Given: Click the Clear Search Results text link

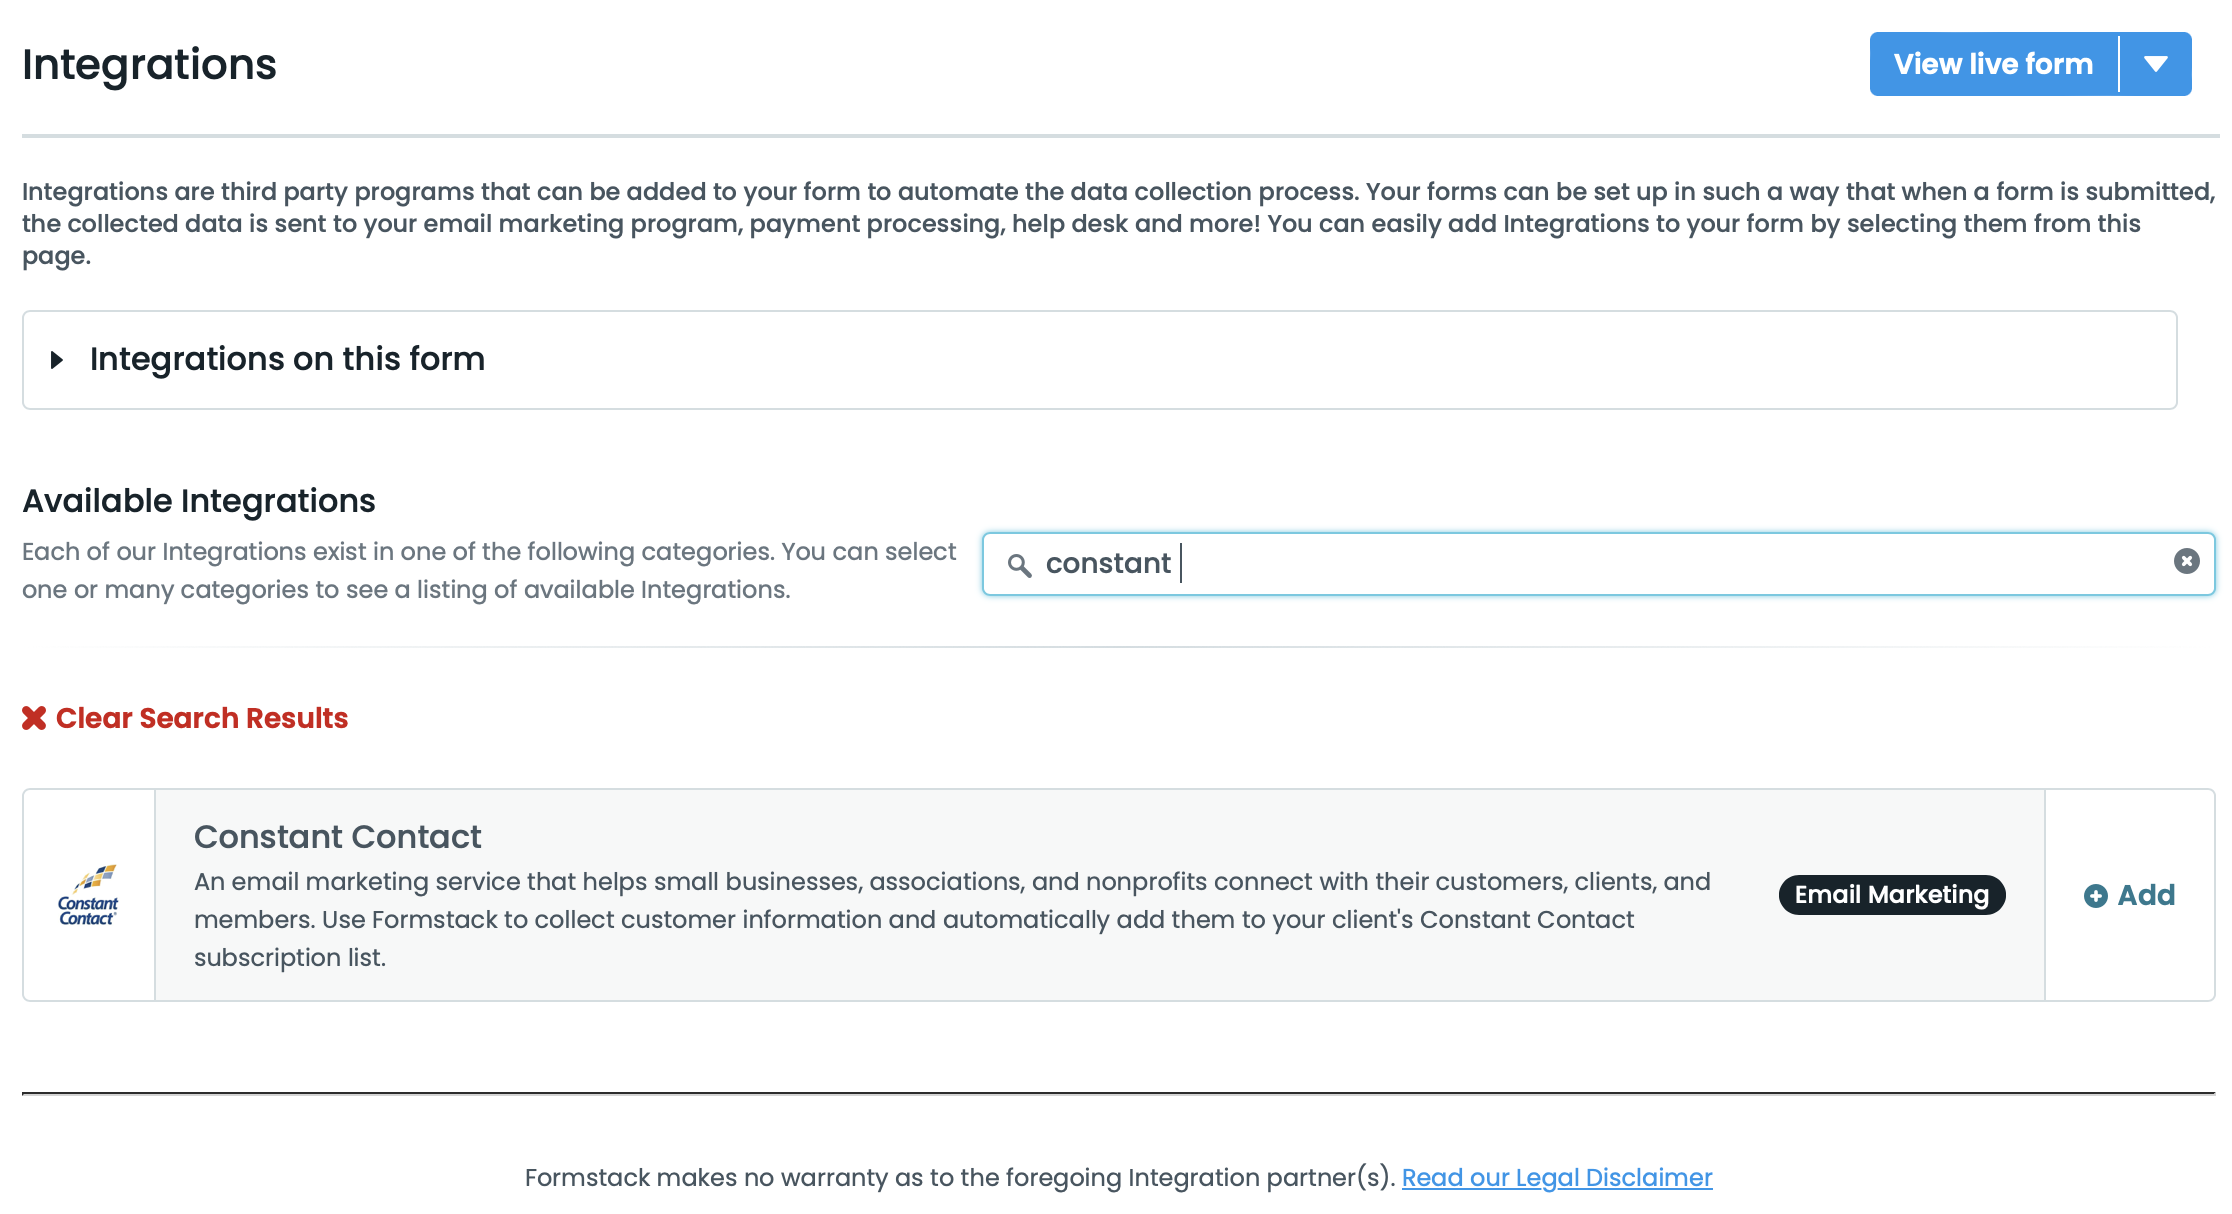Looking at the screenshot, I should coord(202,718).
